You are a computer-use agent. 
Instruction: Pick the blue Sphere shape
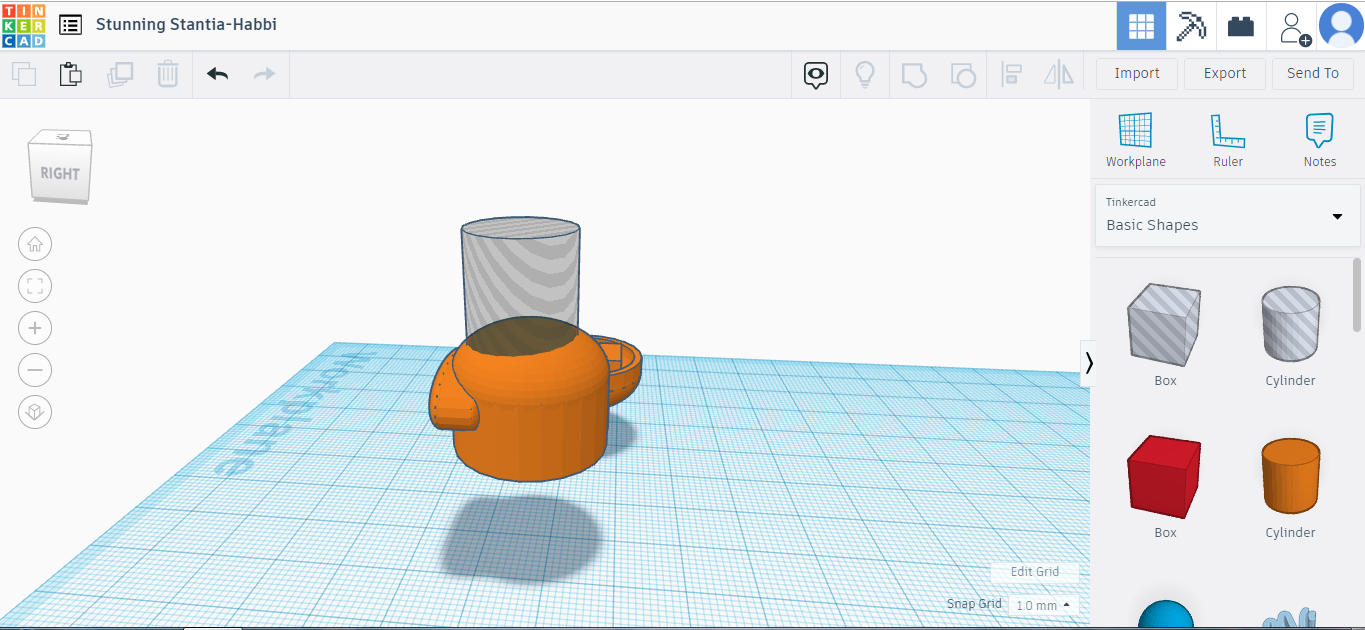coord(1166,614)
